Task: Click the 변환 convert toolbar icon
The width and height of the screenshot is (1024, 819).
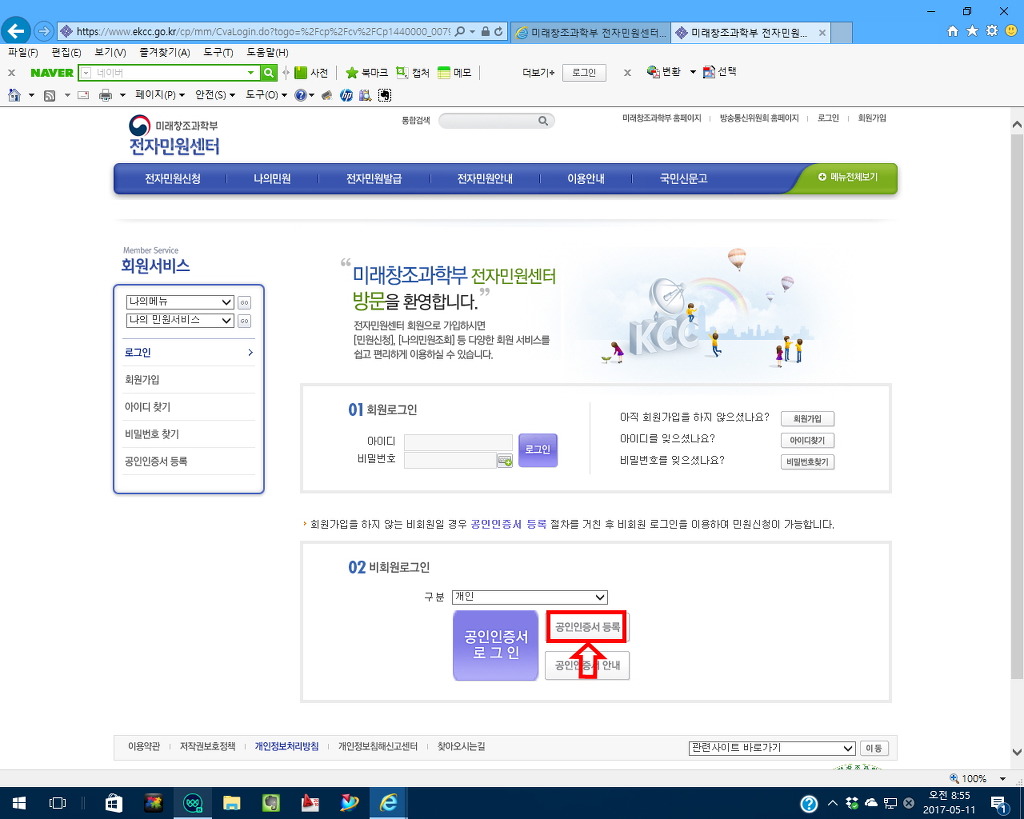Action: click(x=664, y=72)
